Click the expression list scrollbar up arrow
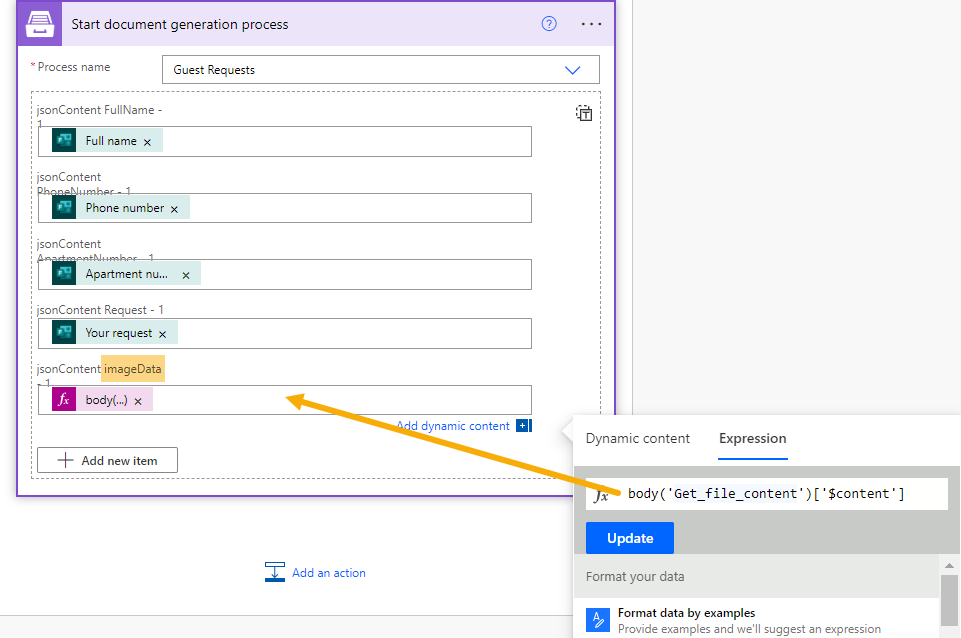961x638 pixels. click(949, 566)
